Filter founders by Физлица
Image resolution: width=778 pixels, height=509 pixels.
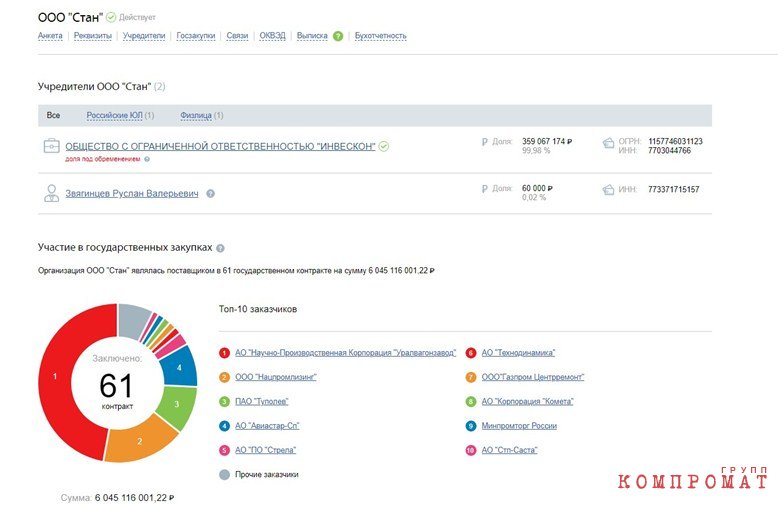(196, 115)
